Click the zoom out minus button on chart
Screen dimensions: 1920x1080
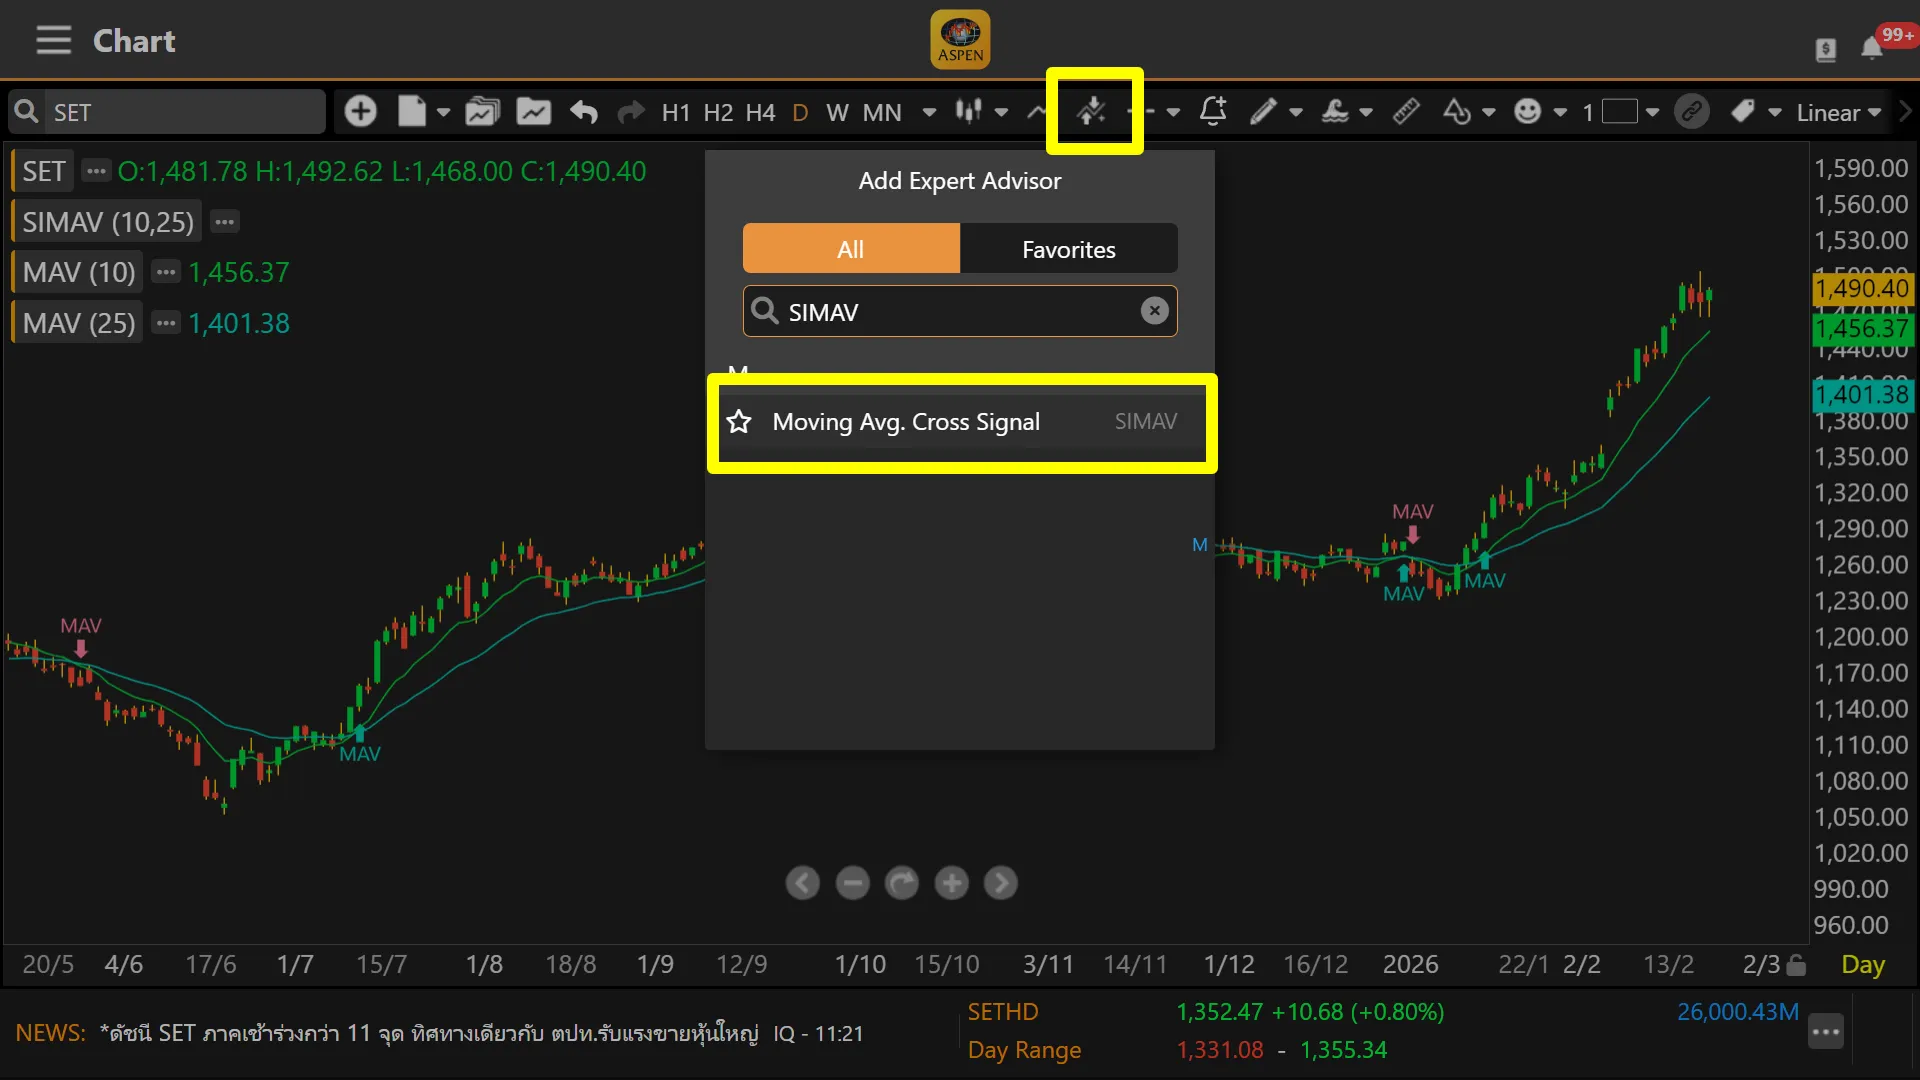click(x=852, y=883)
